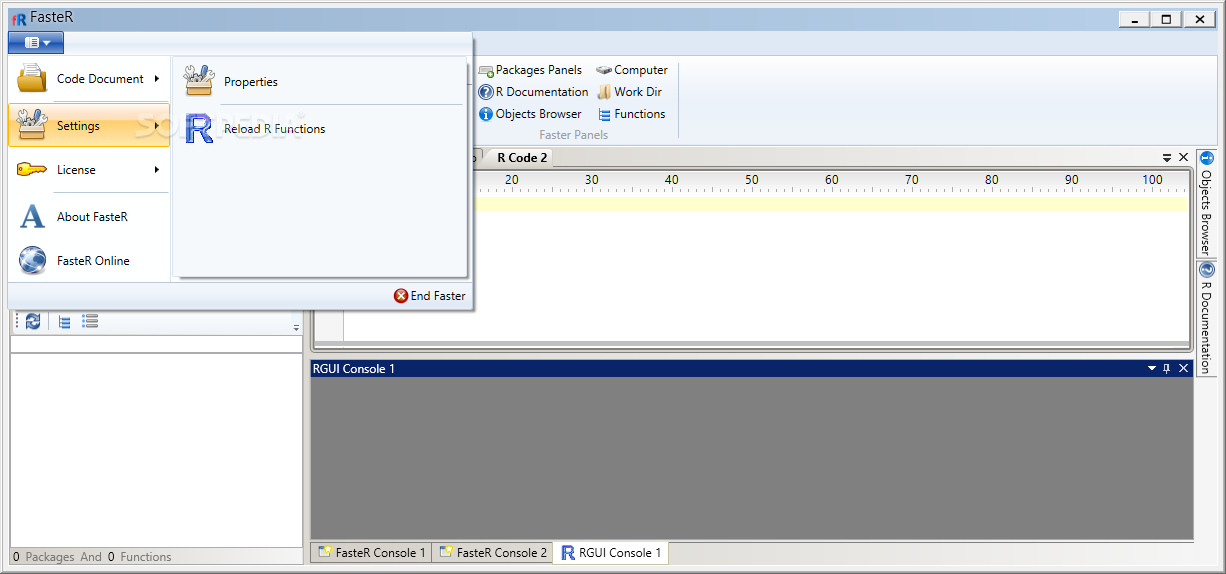Click the Objects Browser info icon in ribbon
Viewport: 1226px width, 574px height.
click(x=486, y=114)
